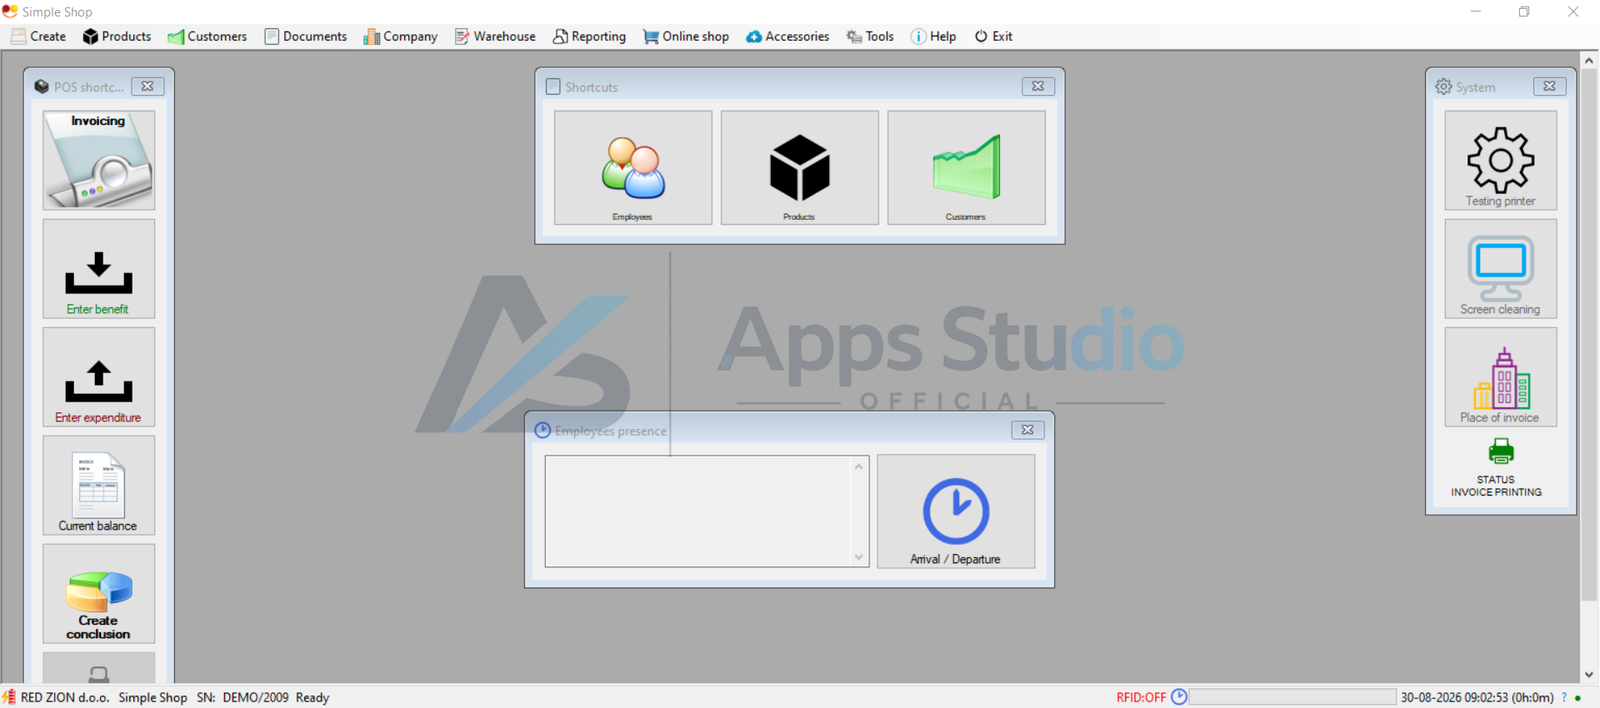Open the Customers shortcut tile
Image resolution: width=1600 pixels, height=708 pixels.
click(x=966, y=167)
